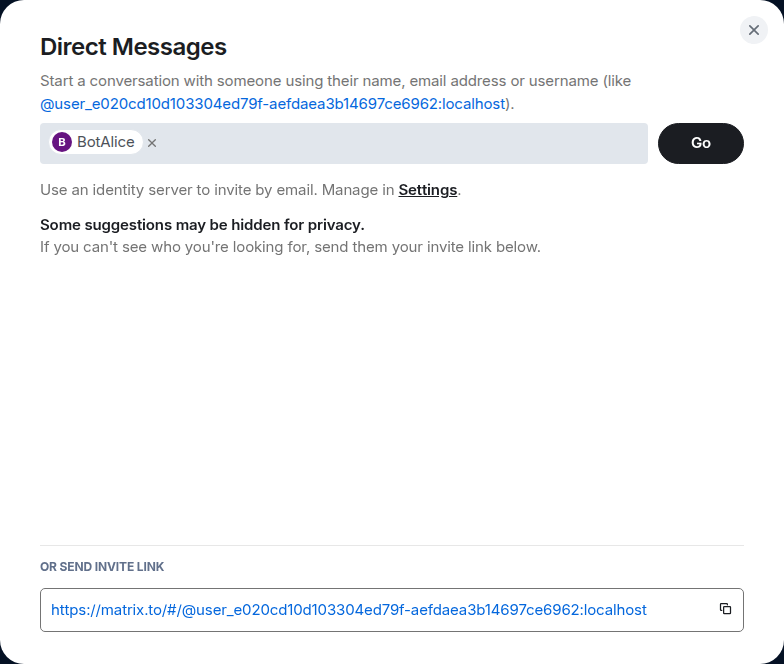Click 'If you can't see who you're looking for' text
784x664 pixels.
click(290, 246)
